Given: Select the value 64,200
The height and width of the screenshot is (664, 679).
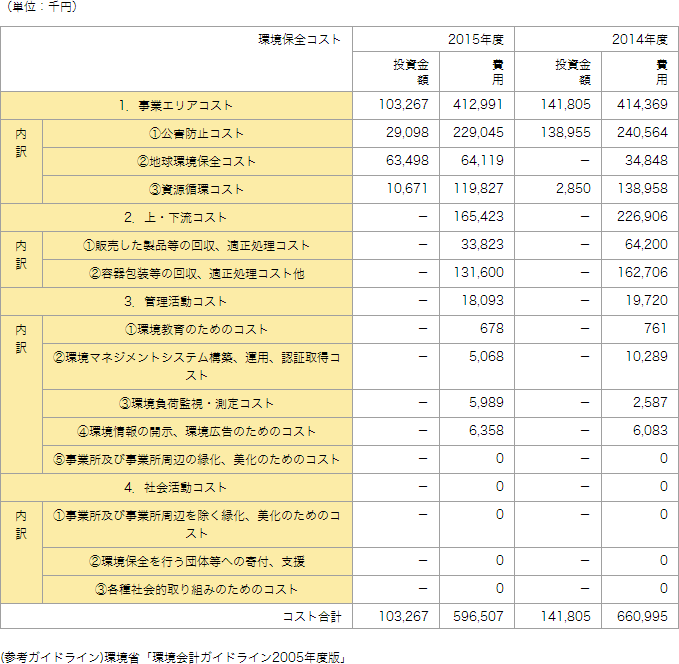Looking at the screenshot, I should coord(646,245).
